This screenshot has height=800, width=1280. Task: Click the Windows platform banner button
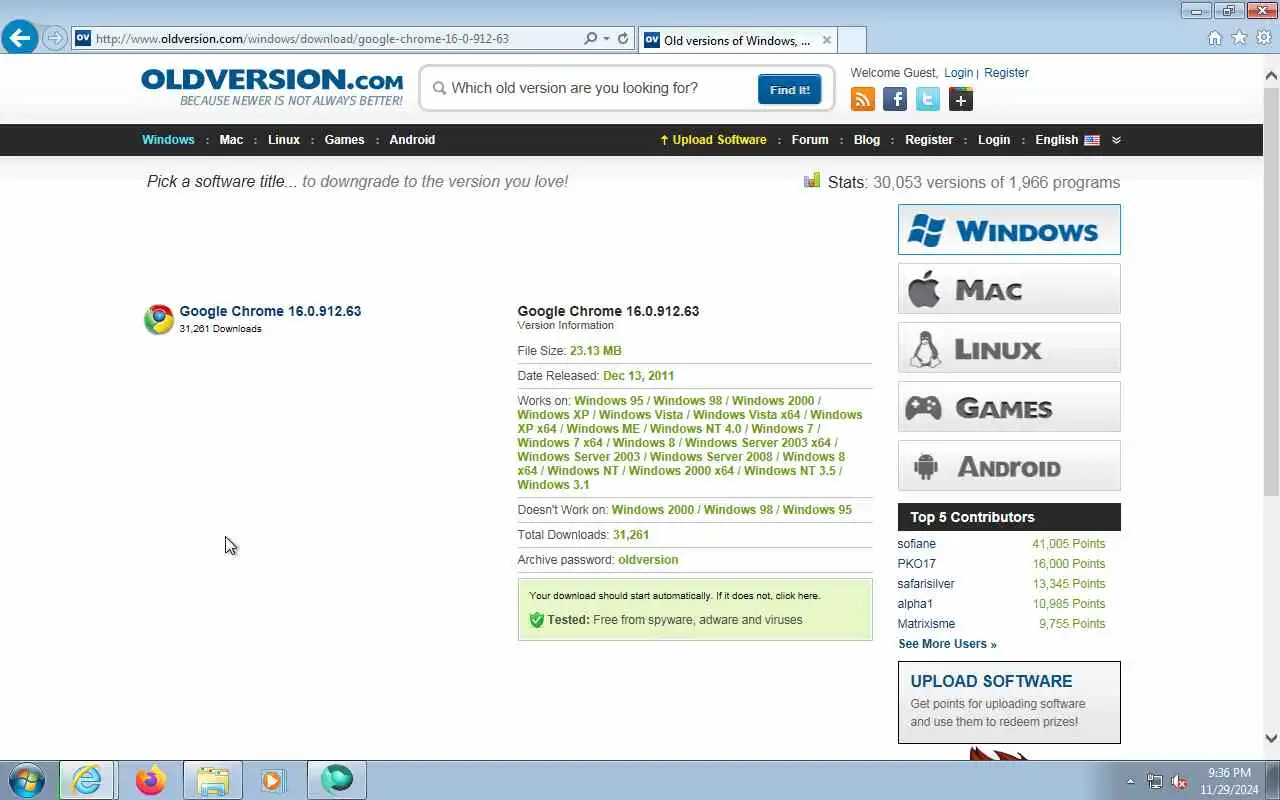[x=1009, y=230]
